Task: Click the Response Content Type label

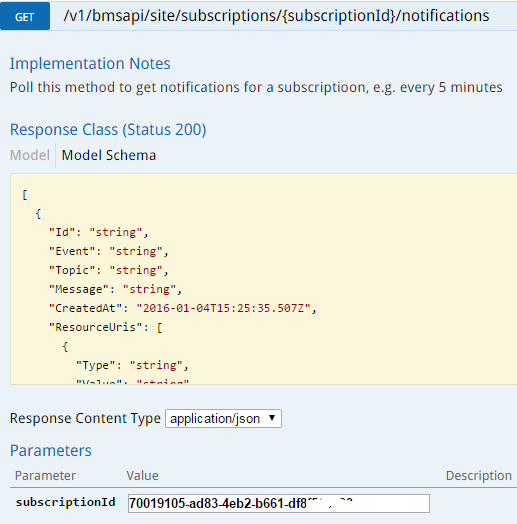Action: tap(85, 418)
